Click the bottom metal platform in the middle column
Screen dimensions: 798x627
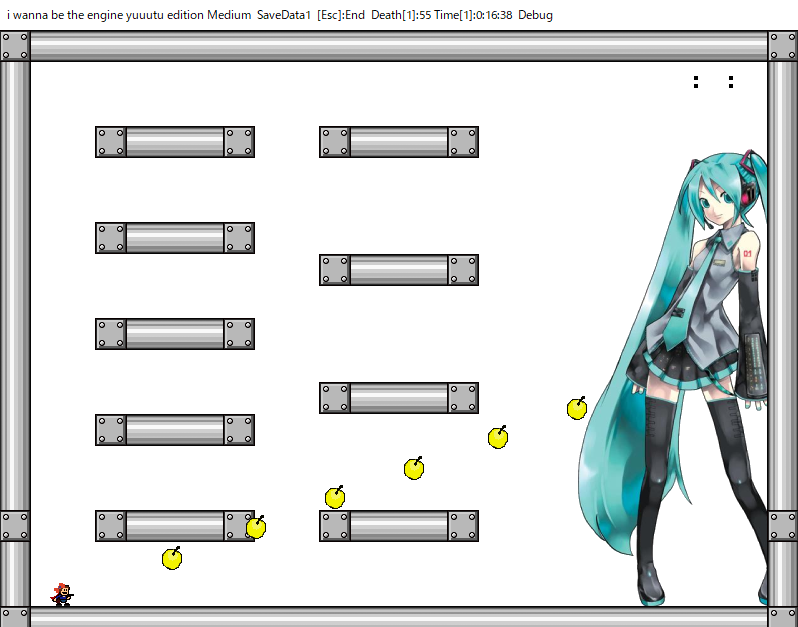point(399,526)
